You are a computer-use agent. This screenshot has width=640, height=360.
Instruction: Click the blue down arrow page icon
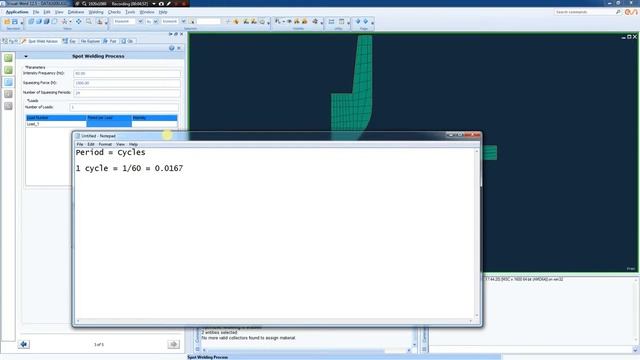coord(358,21)
